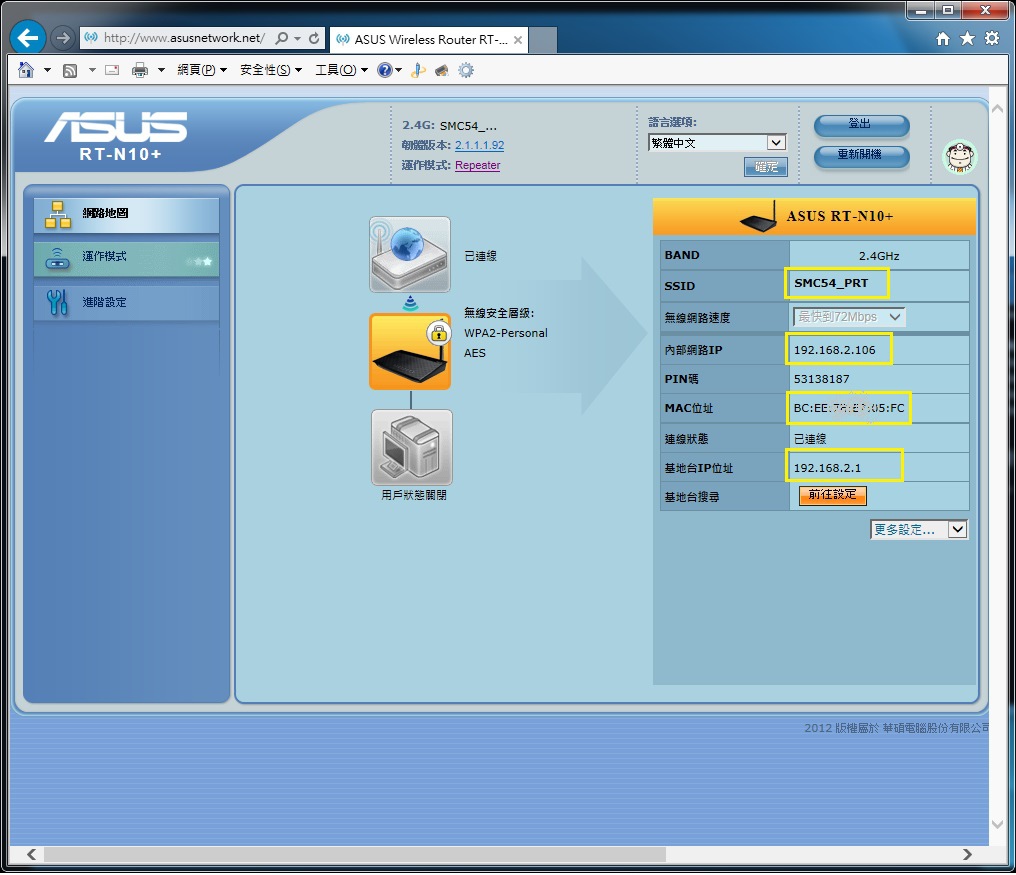Click the search magnifier in address bar

click(x=281, y=38)
